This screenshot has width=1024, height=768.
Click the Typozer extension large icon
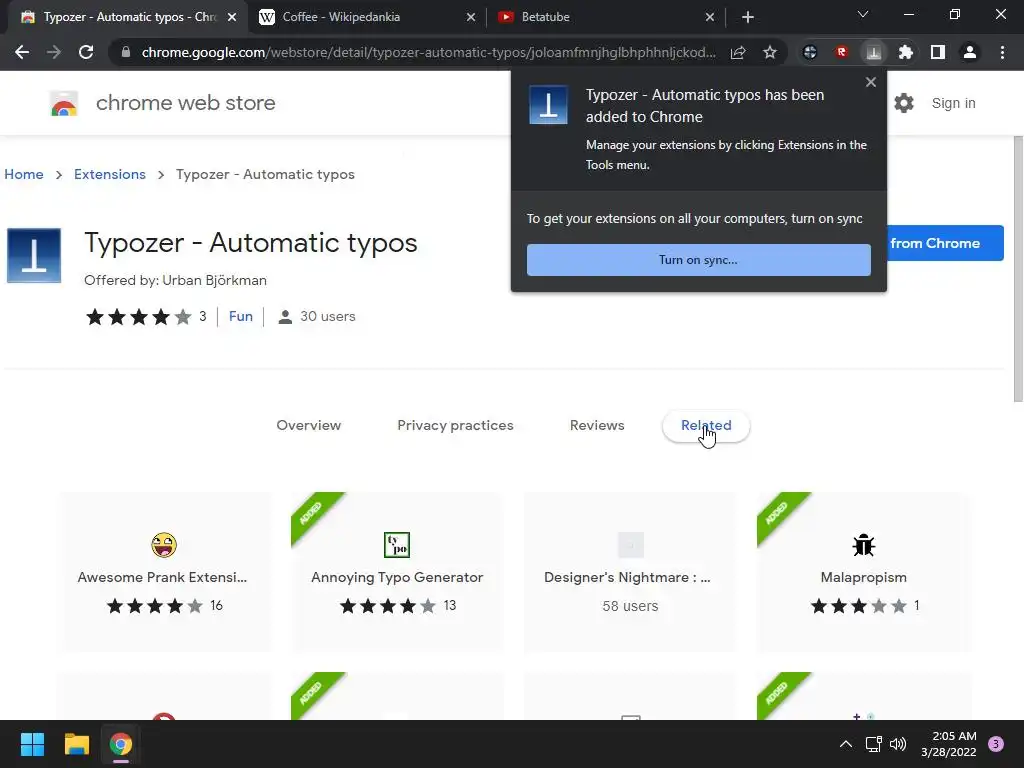(34, 255)
